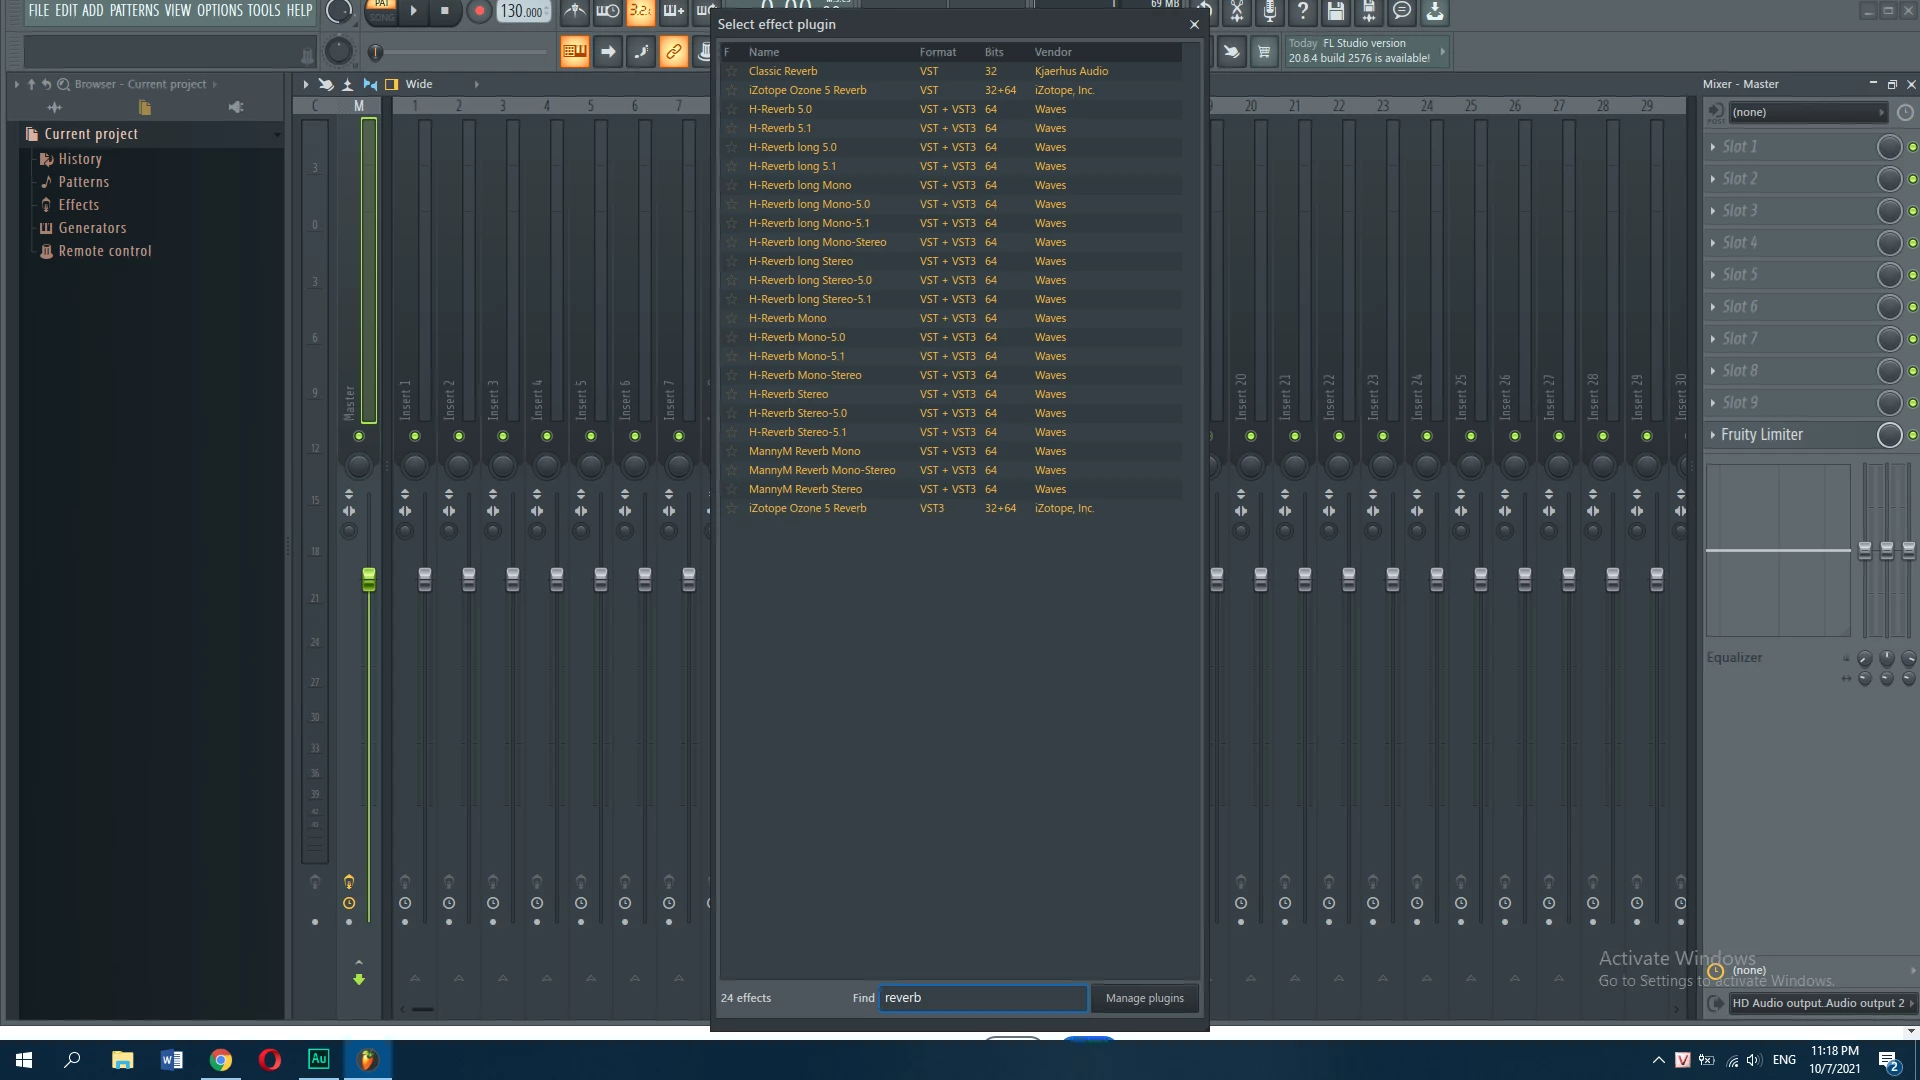1920x1080 pixels.
Task: Mute Insert 1 via its green light
Action: tap(415, 436)
